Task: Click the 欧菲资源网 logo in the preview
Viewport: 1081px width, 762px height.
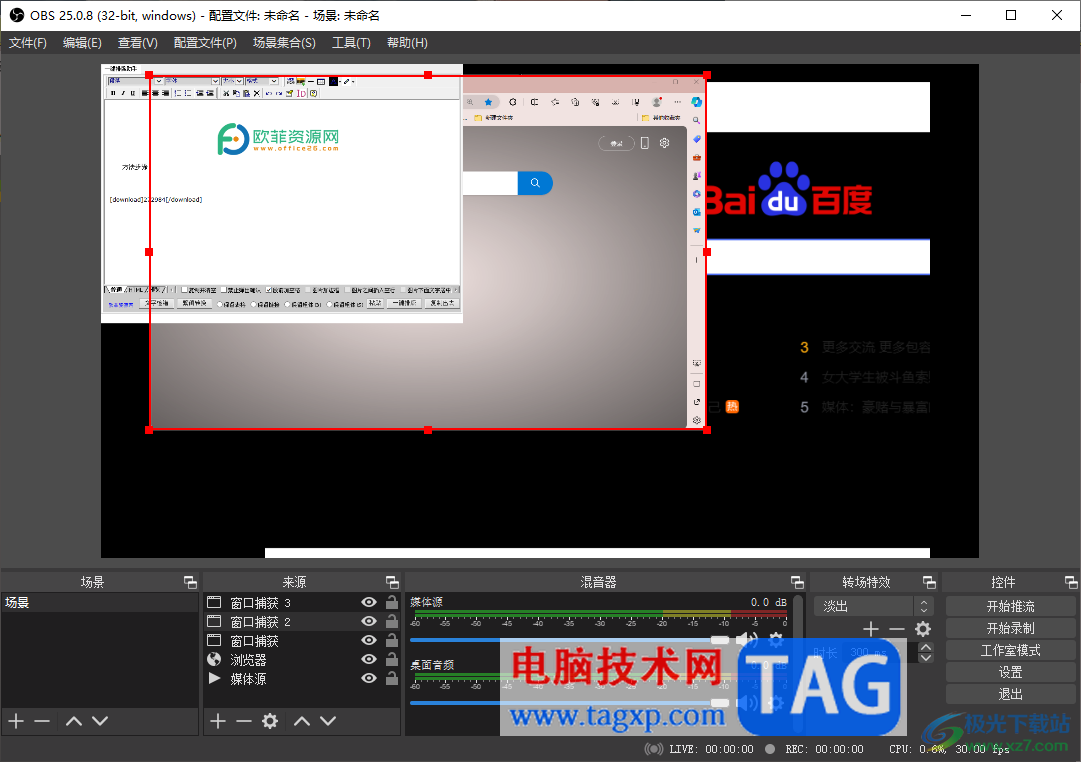Action: pos(279,139)
